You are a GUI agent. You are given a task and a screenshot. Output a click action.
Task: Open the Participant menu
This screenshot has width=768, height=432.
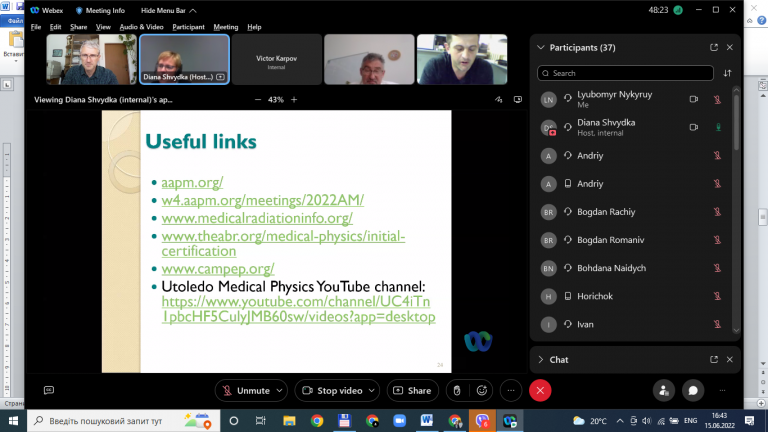(x=188, y=27)
